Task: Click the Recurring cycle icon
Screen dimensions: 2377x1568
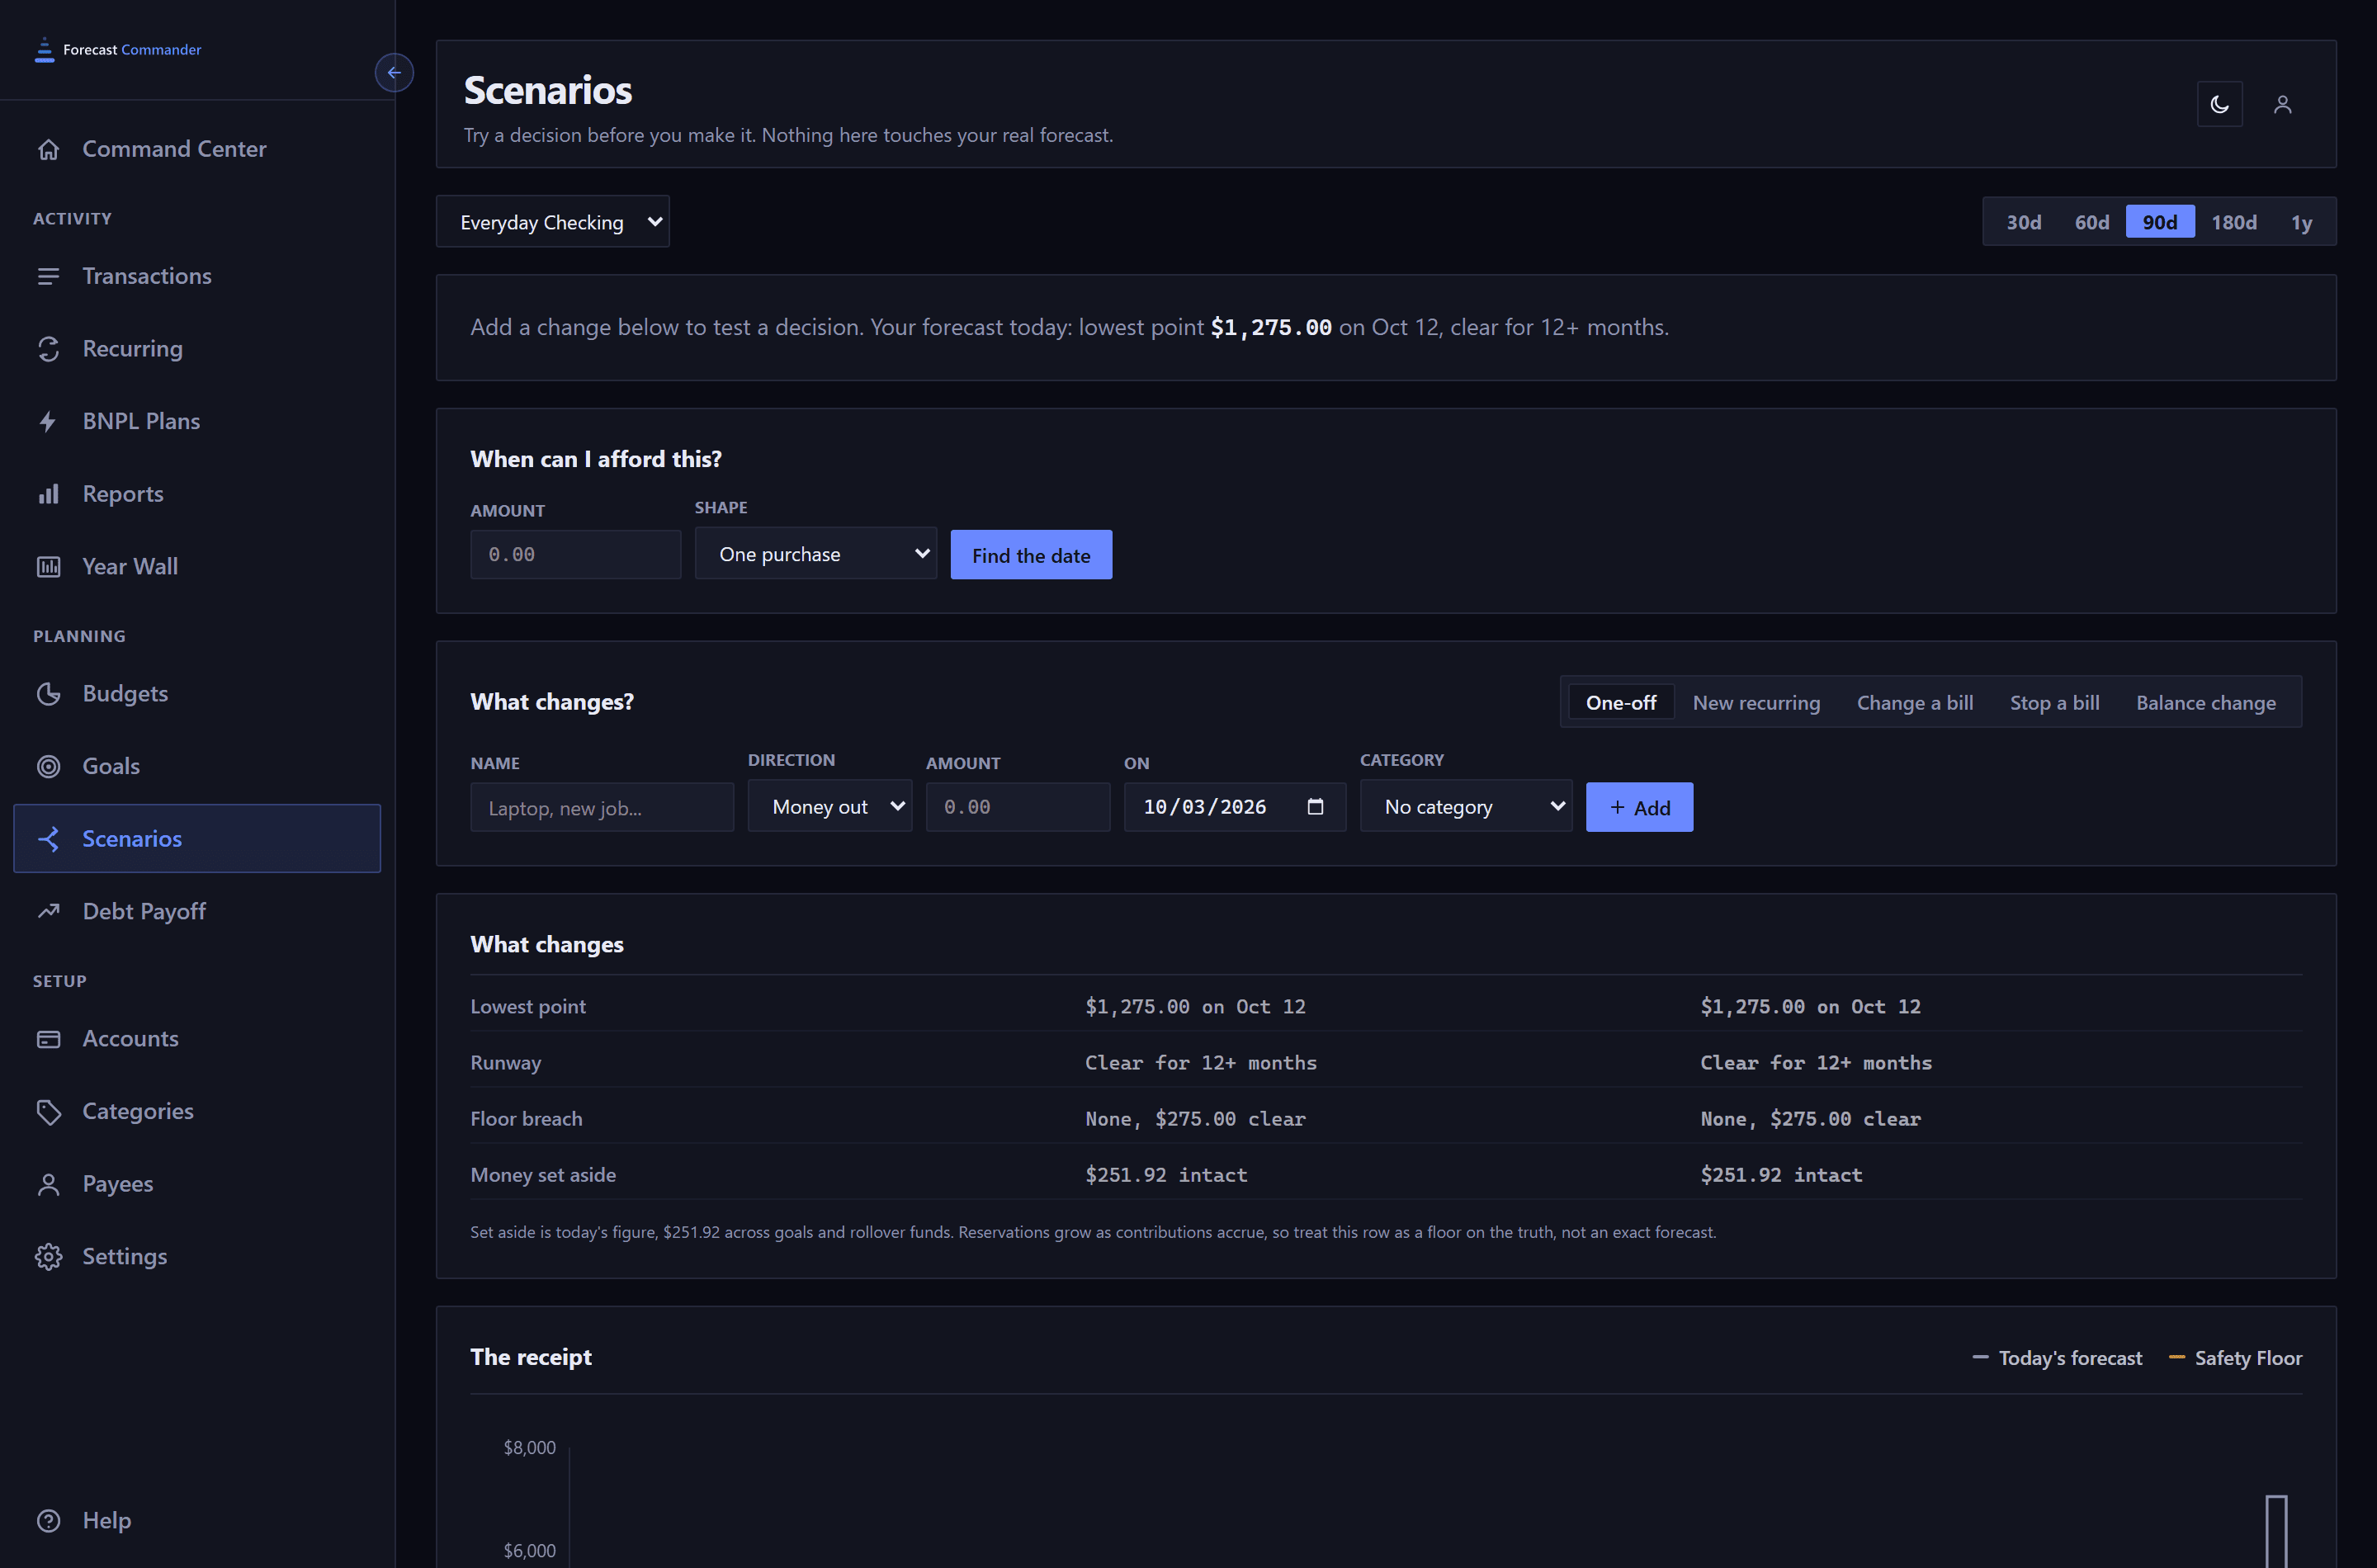Action: (x=48, y=349)
